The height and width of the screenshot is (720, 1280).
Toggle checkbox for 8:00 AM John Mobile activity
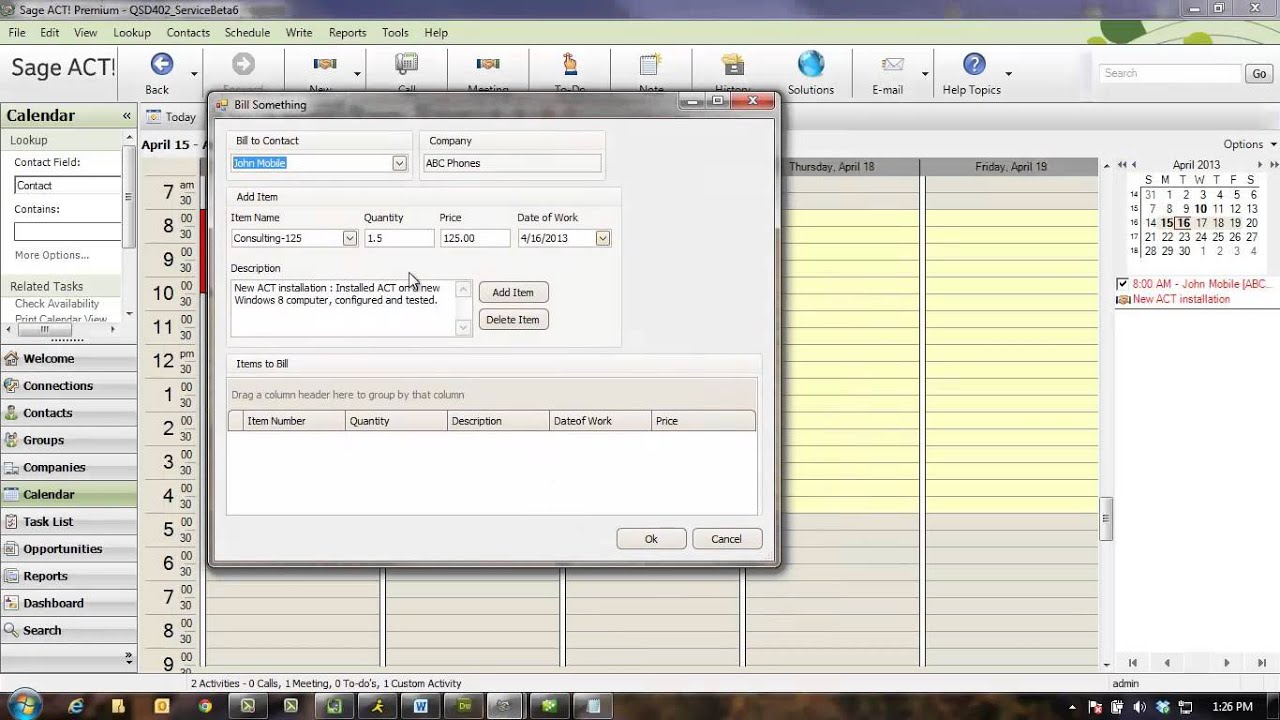(1122, 284)
